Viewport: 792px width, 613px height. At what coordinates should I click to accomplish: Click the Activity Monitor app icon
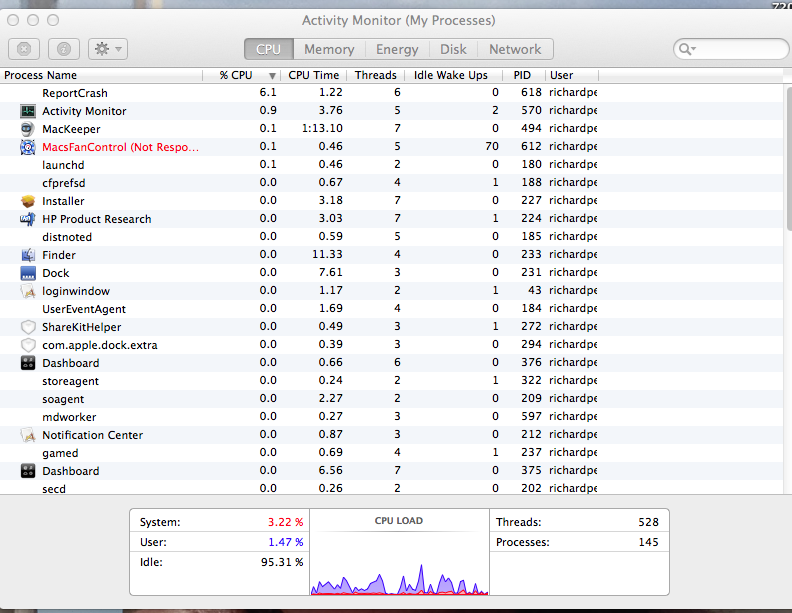point(28,111)
